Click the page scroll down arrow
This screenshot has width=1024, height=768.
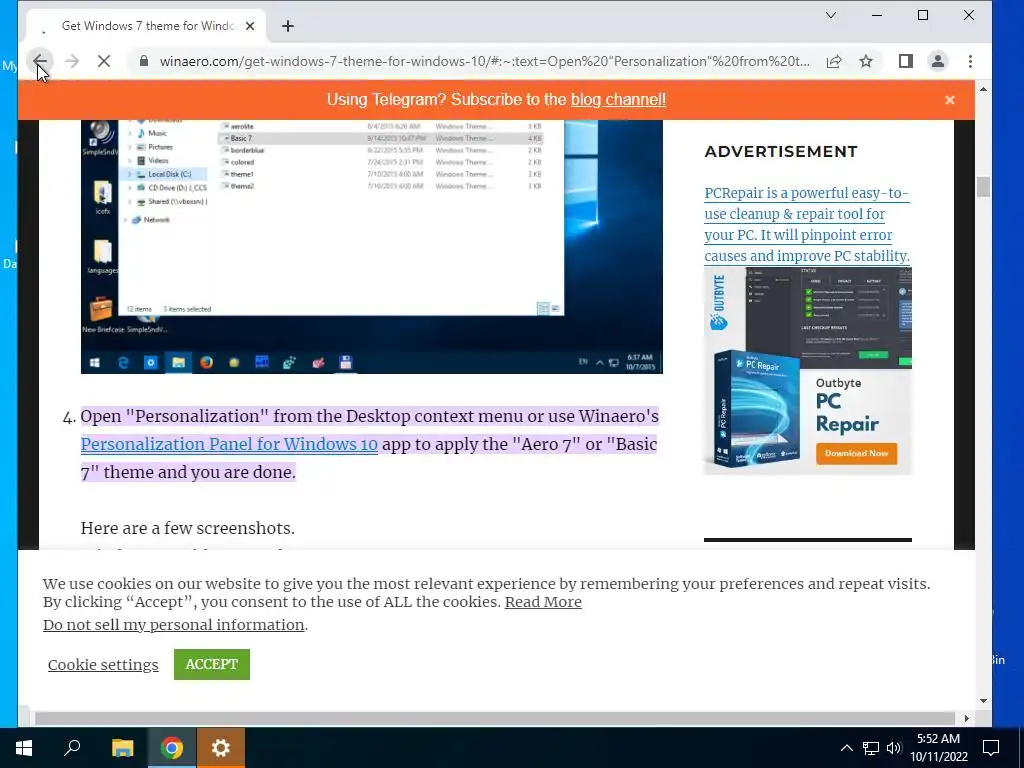[x=984, y=701]
